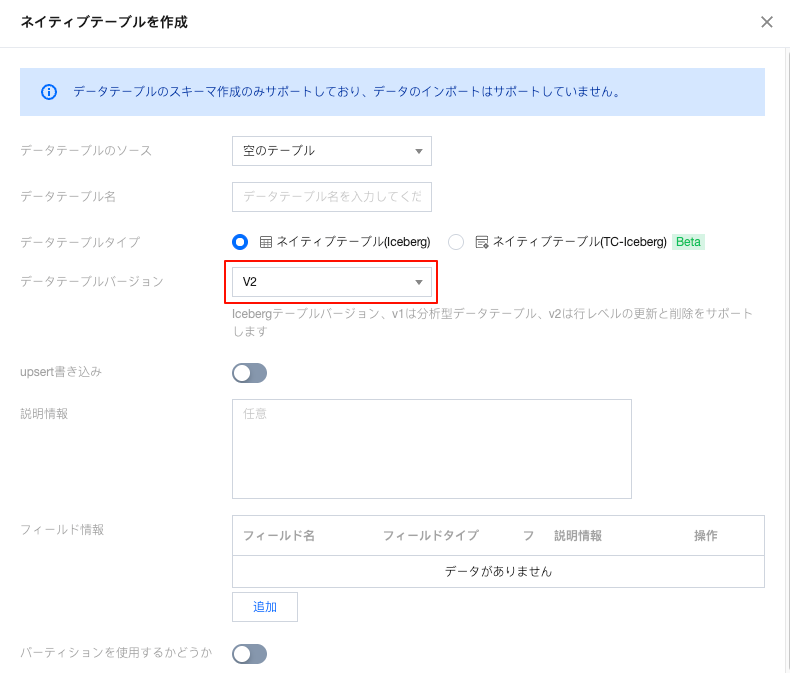Click the フィールドタイプ column header
Viewport: 790px width, 673px height.
pos(430,536)
